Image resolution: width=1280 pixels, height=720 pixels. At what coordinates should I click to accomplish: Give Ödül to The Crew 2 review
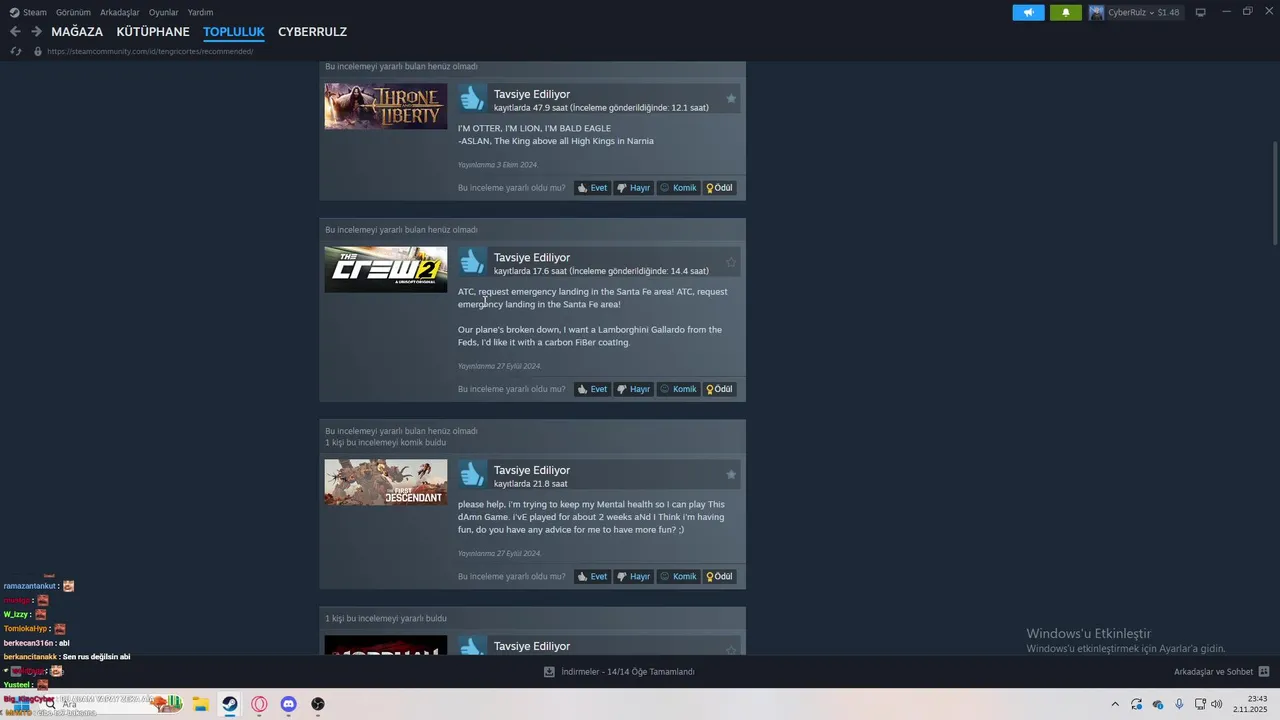coord(720,389)
